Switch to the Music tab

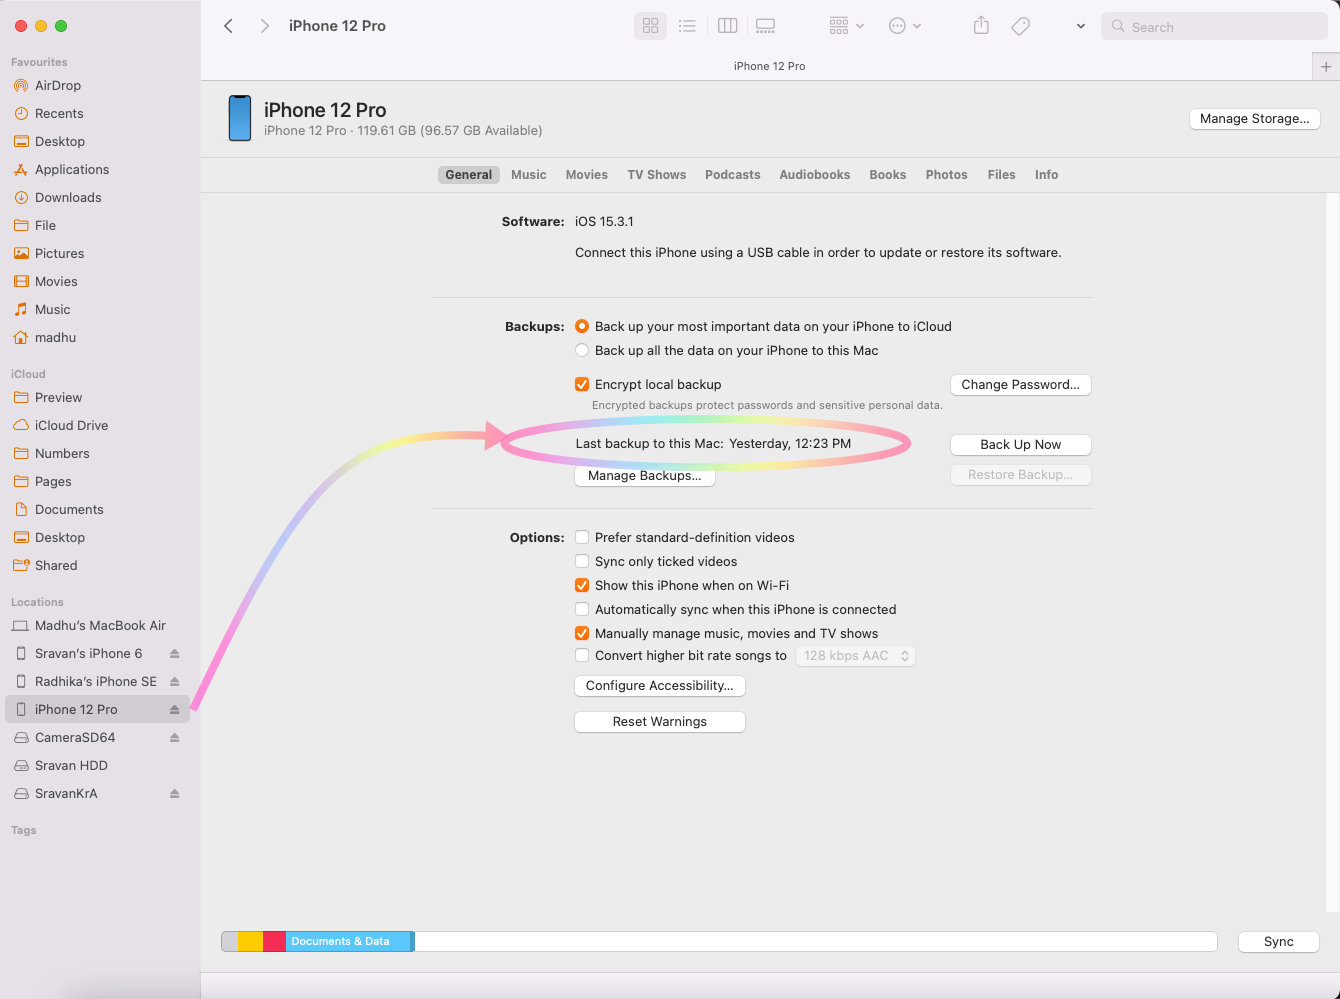tap(529, 175)
